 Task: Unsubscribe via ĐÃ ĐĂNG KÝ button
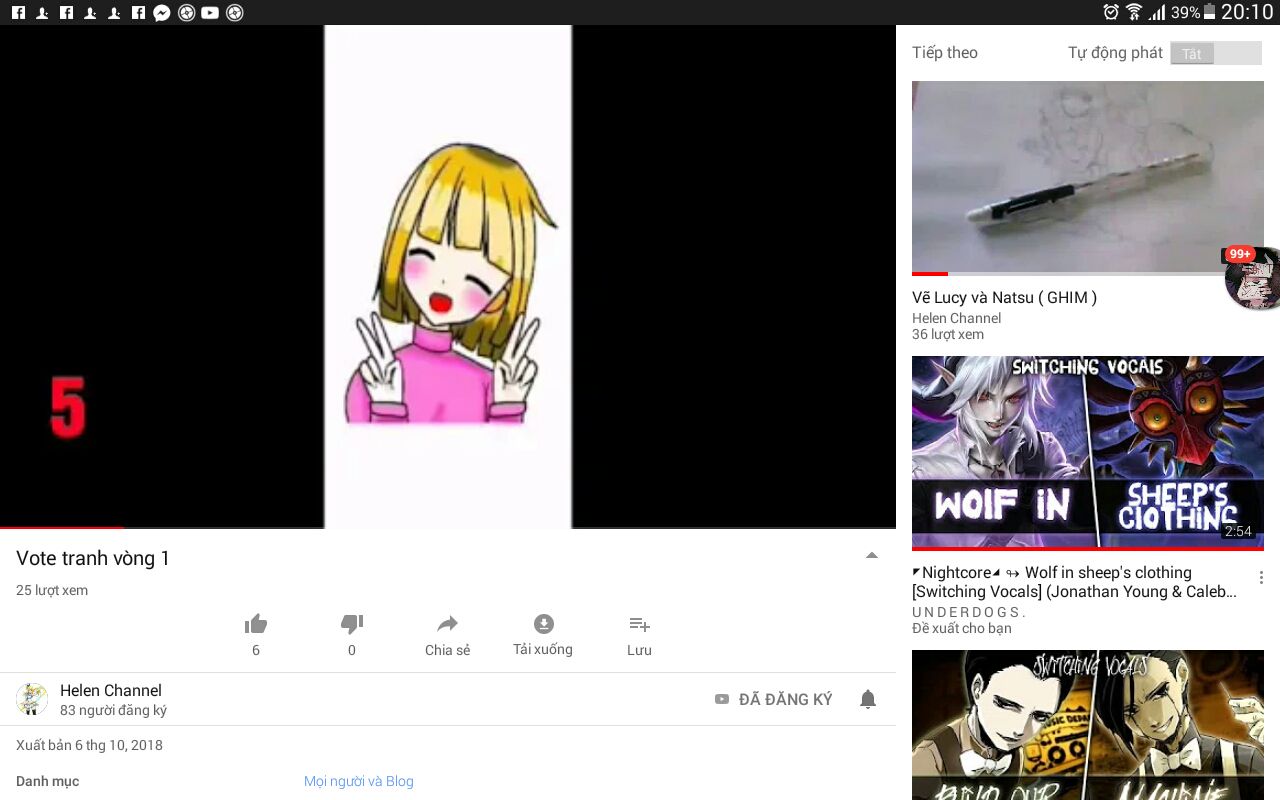774,700
